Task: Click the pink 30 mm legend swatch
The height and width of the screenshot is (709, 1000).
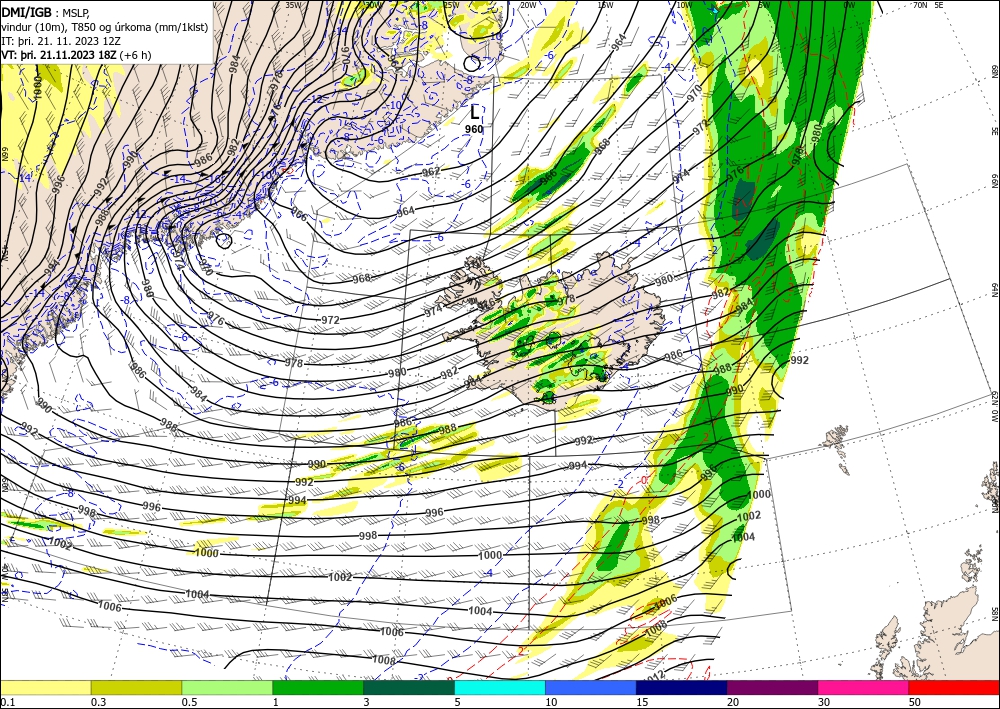Action: [x=864, y=687]
